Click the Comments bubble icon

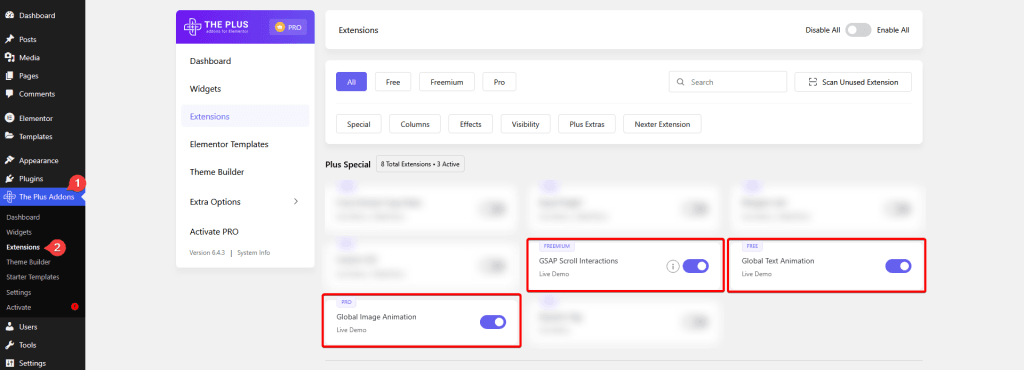click(9, 94)
